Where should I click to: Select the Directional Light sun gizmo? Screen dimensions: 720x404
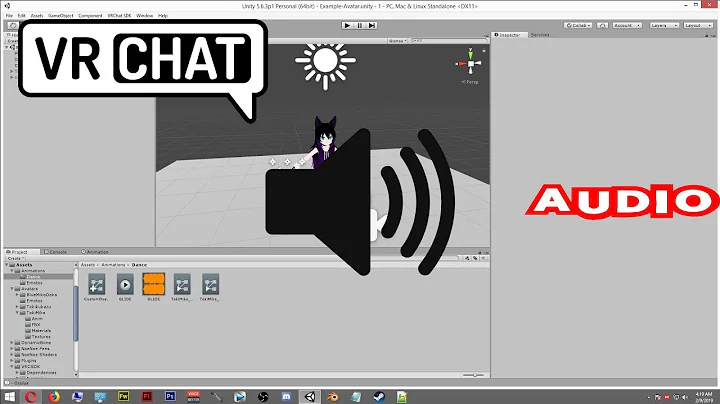pos(325,61)
